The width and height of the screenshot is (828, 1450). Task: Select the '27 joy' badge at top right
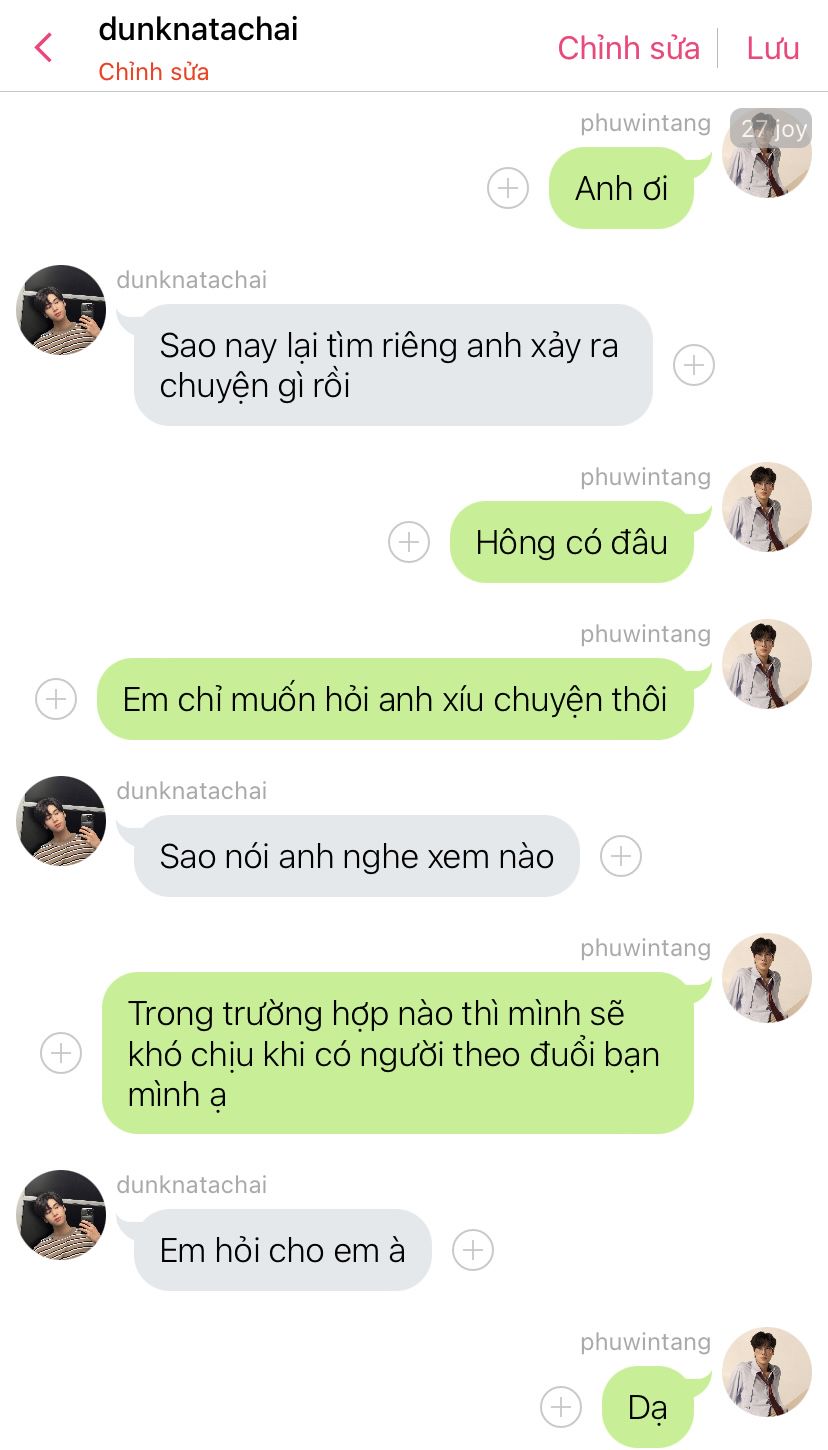point(771,128)
